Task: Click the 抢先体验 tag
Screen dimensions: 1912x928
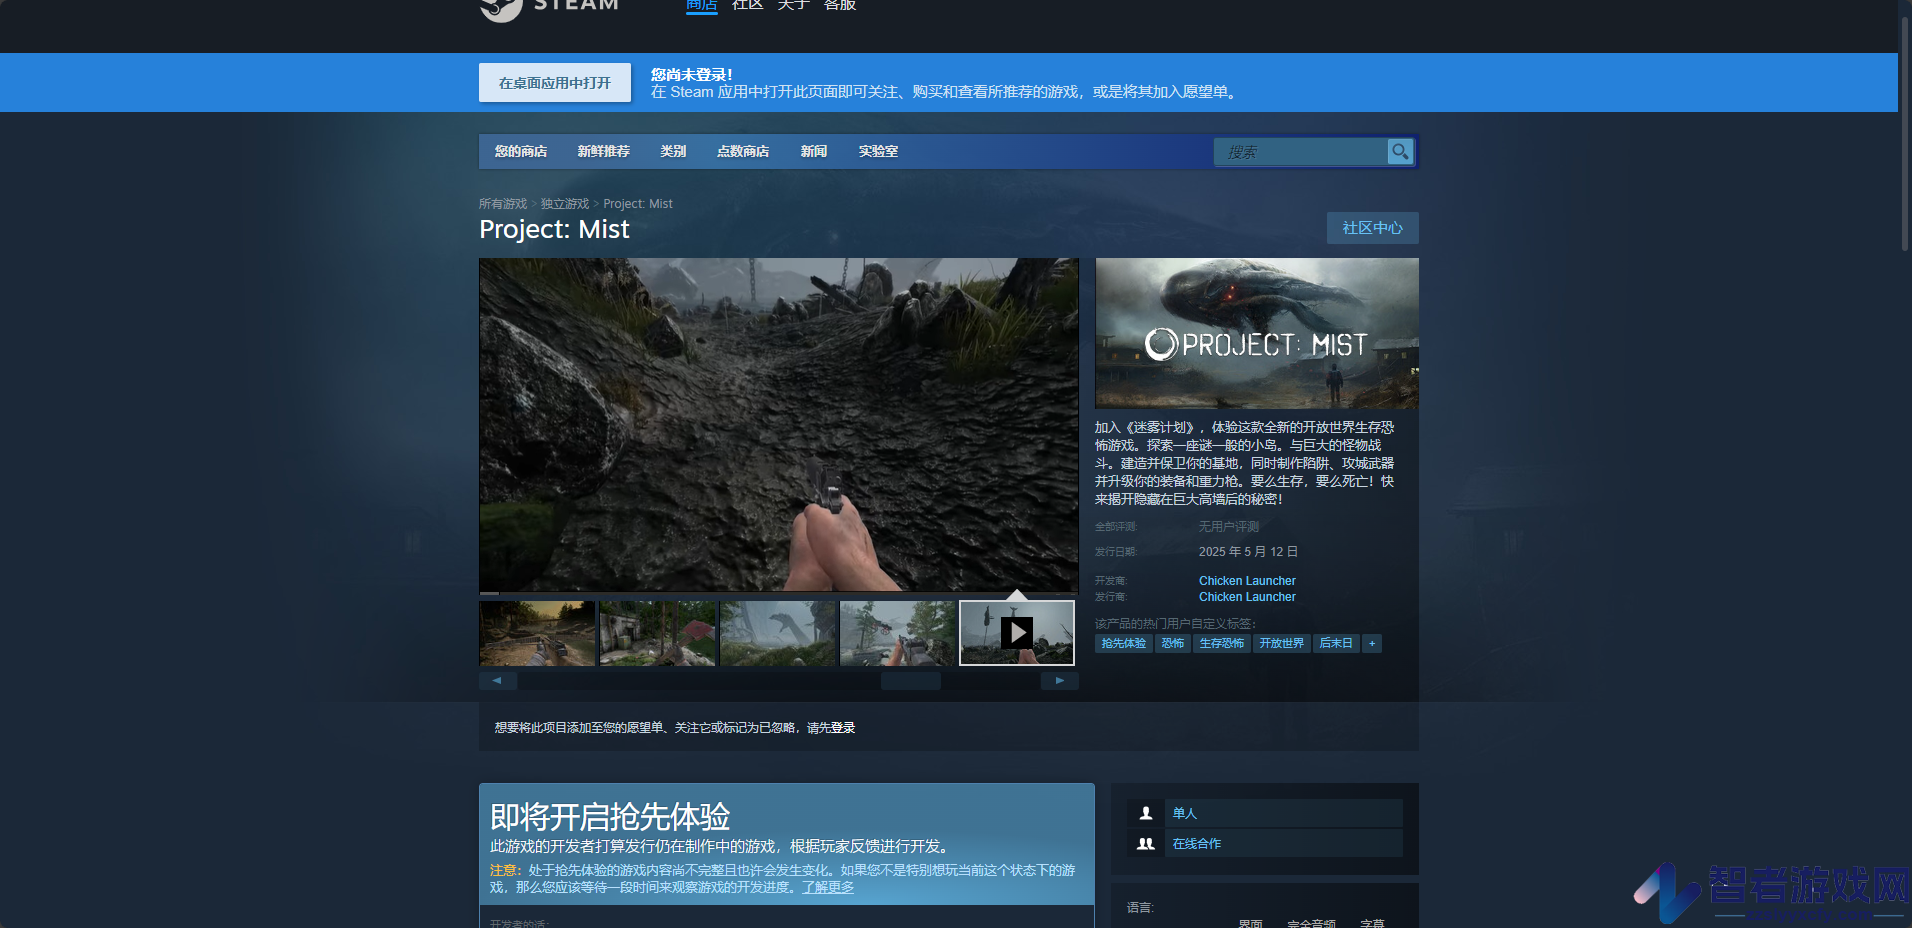Action: (x=1124, y=643)
